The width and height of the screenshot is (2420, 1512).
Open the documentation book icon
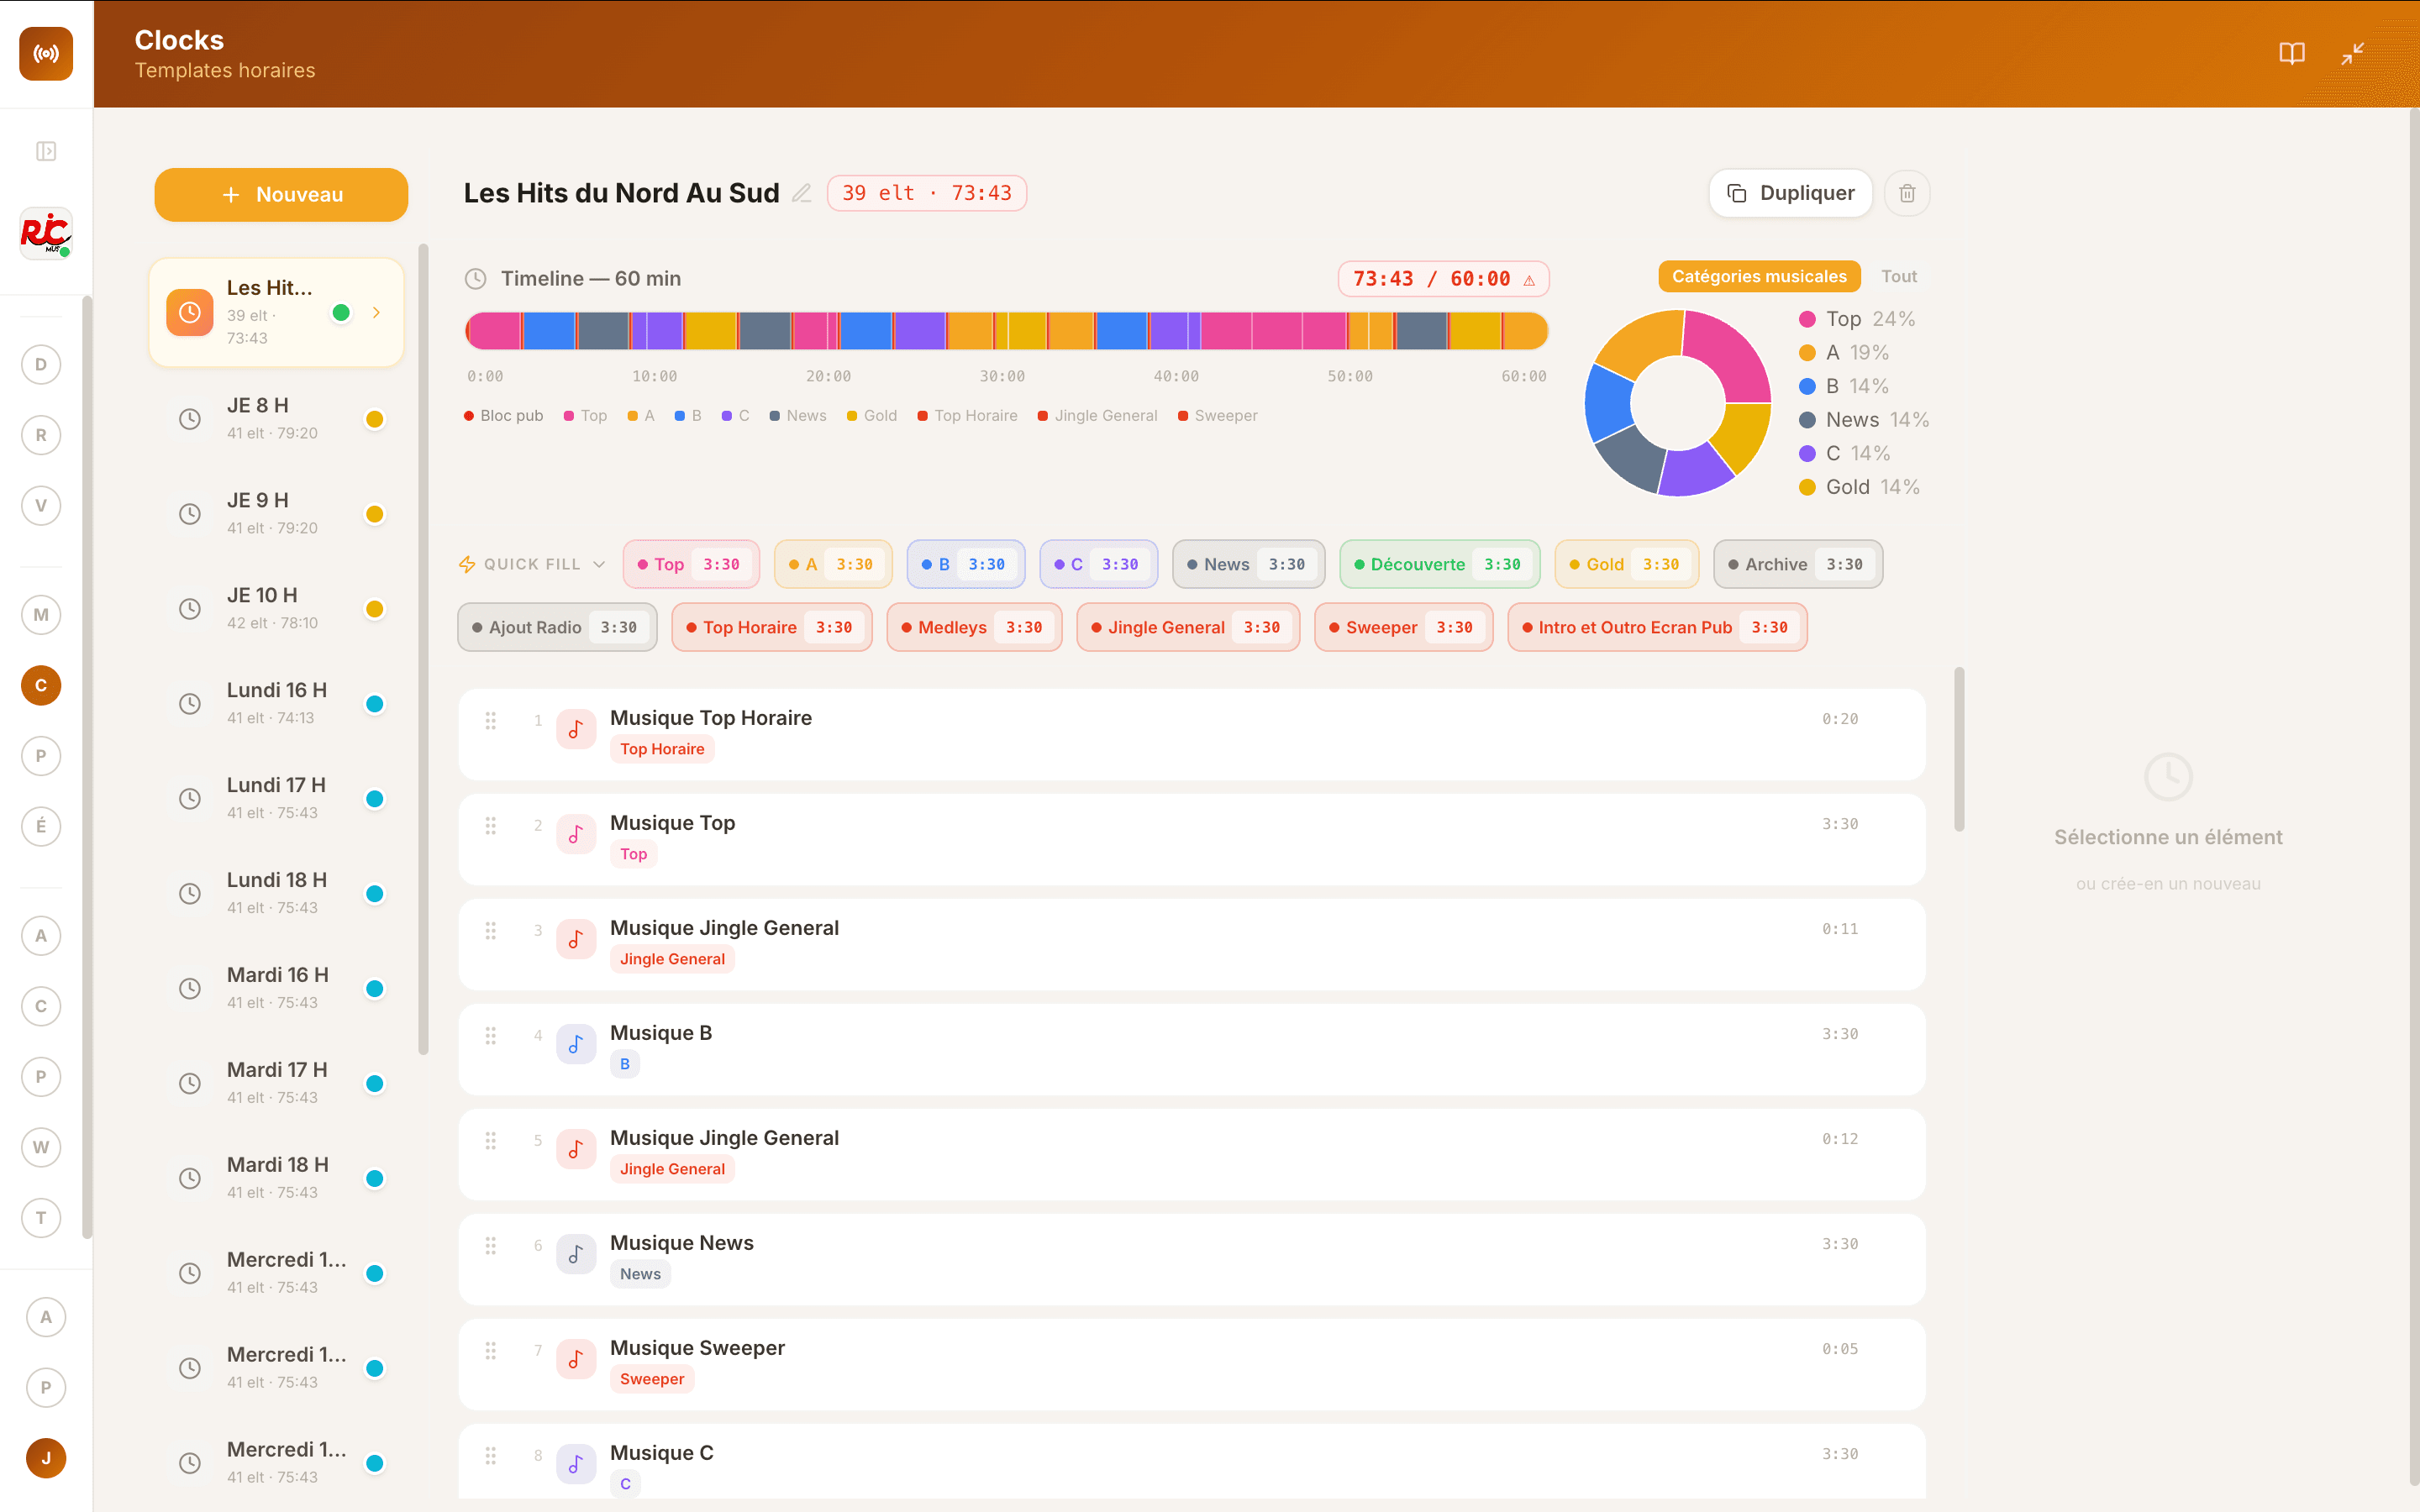pos(2291,54)
